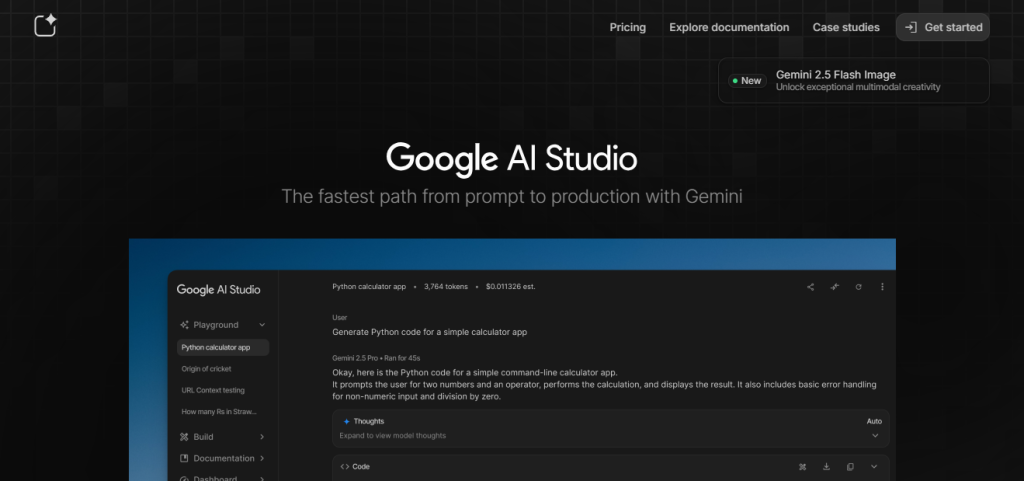Open the three-dot more options menu

tap(882, 287)
